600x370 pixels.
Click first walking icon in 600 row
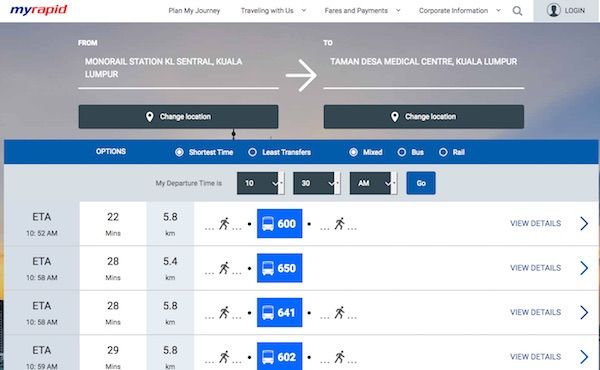click(224, 223)
